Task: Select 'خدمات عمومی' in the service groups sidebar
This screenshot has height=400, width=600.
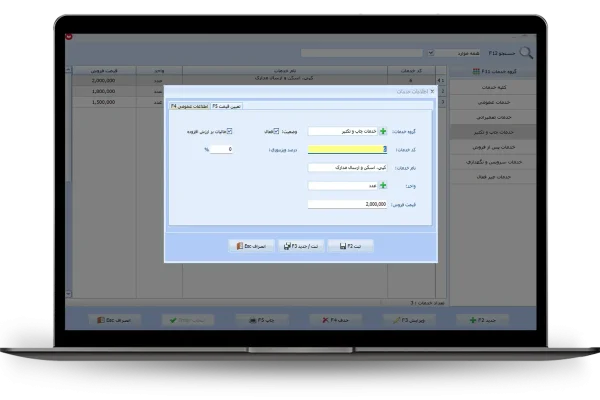Action: (x=493, y=102)
